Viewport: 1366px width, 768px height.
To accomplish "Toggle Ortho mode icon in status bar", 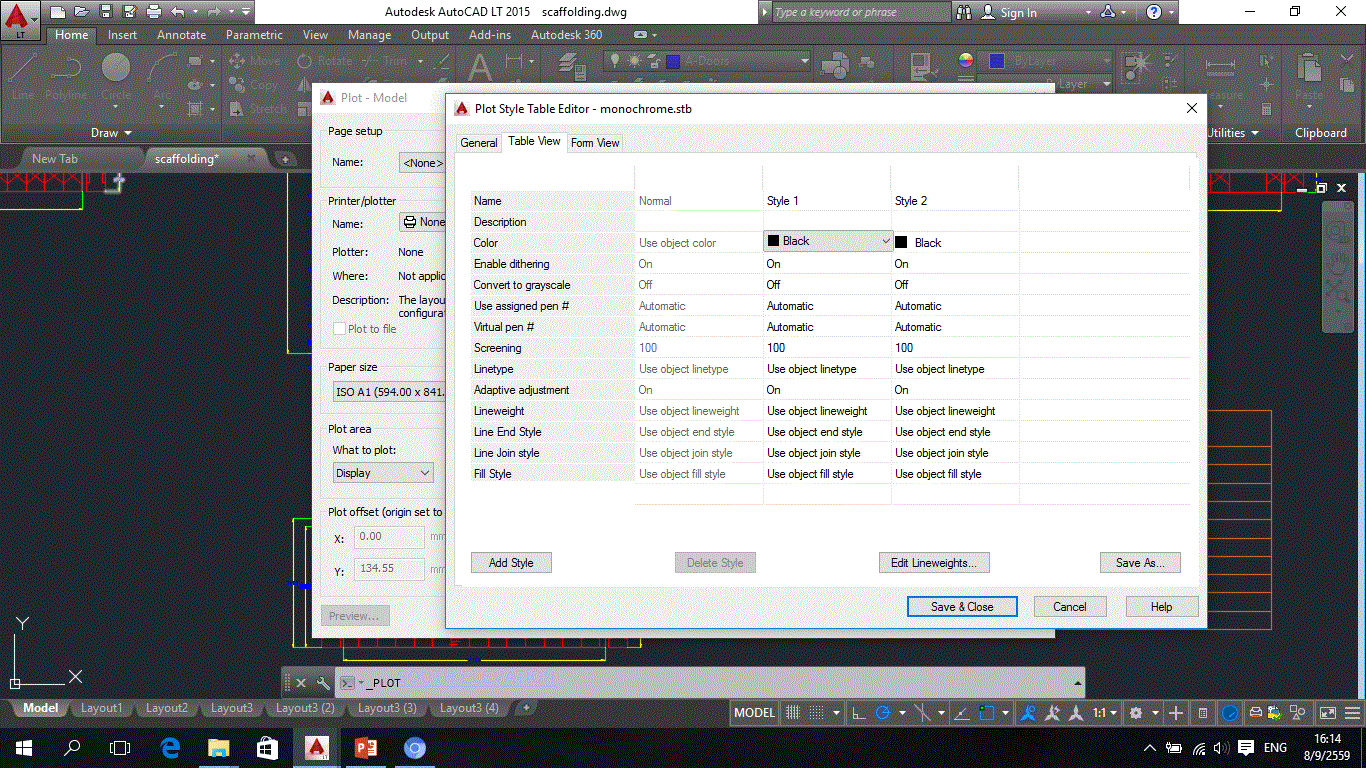I will pos(859,713).
